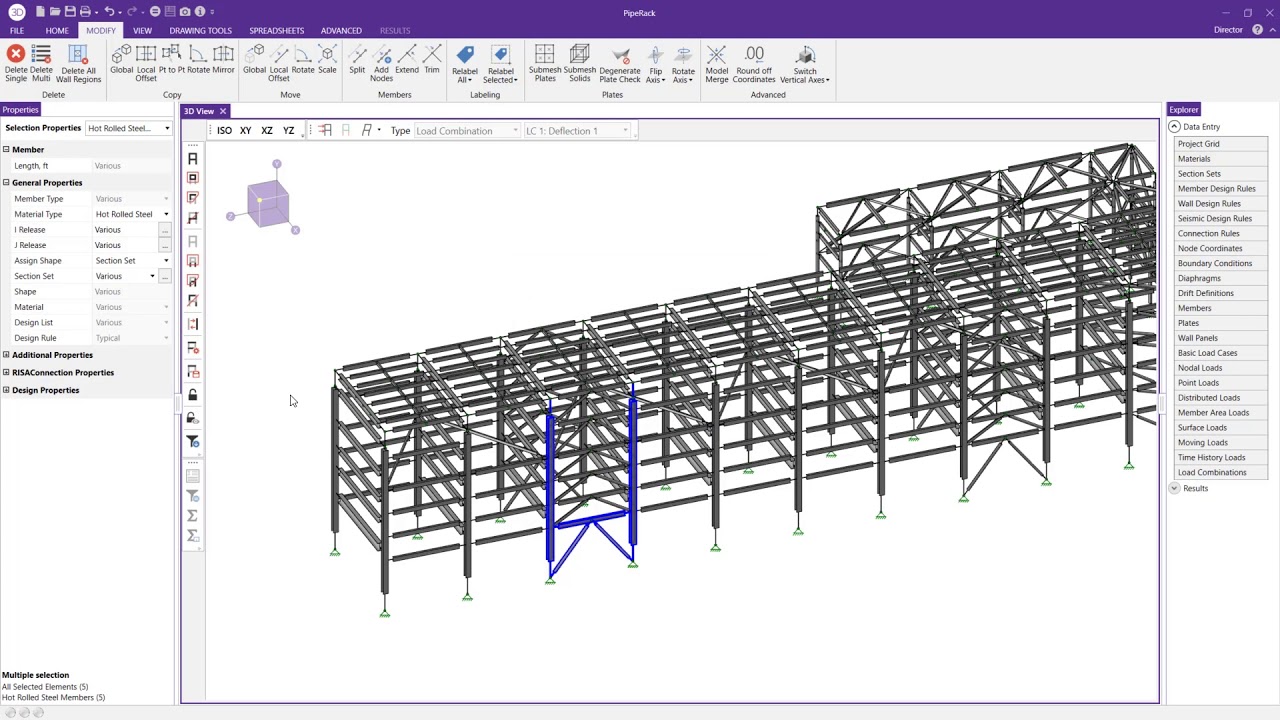Run the Degenerate Plate Check
1280x720 pixels.
click(x=620, y=63)
